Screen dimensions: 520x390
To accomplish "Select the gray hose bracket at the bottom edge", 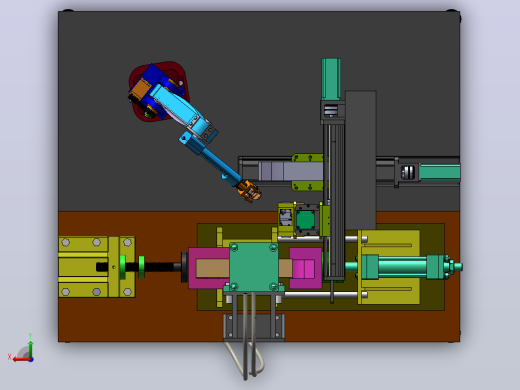I will tap(254, 327).
